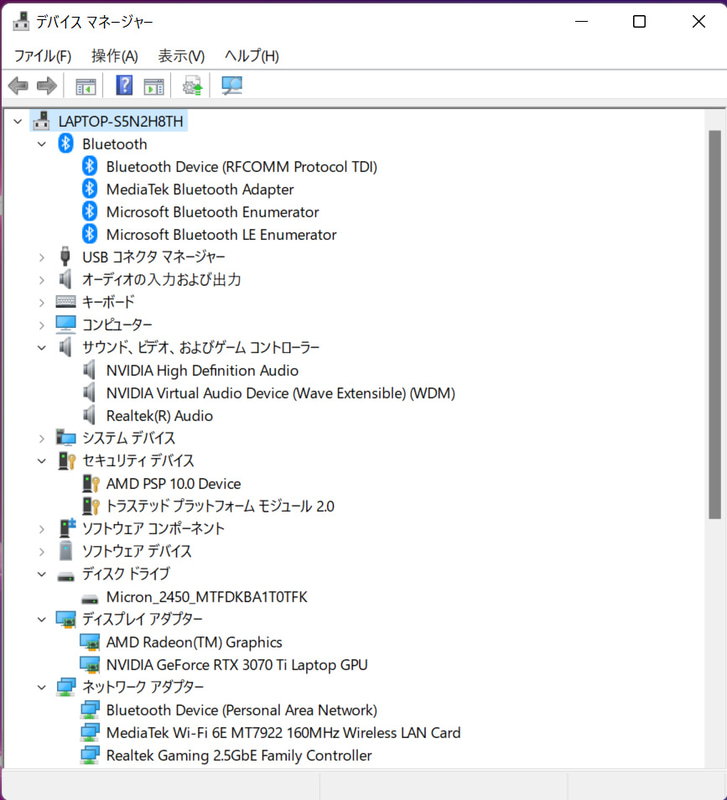Image resolution: width=727 pixels, height=800 pixels.
Task: Collapse the LAPTOP-S5N2H8TH root node
Action: tap(18, 121)
